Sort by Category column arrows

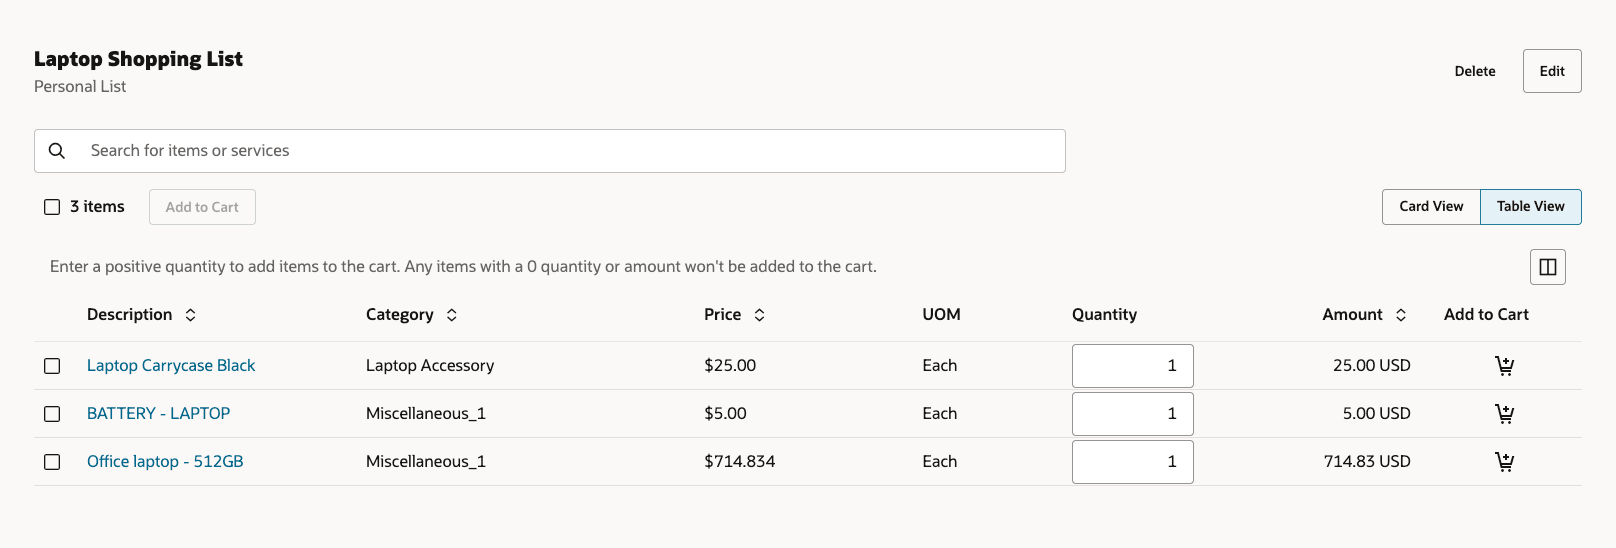(x=452, y=315)
